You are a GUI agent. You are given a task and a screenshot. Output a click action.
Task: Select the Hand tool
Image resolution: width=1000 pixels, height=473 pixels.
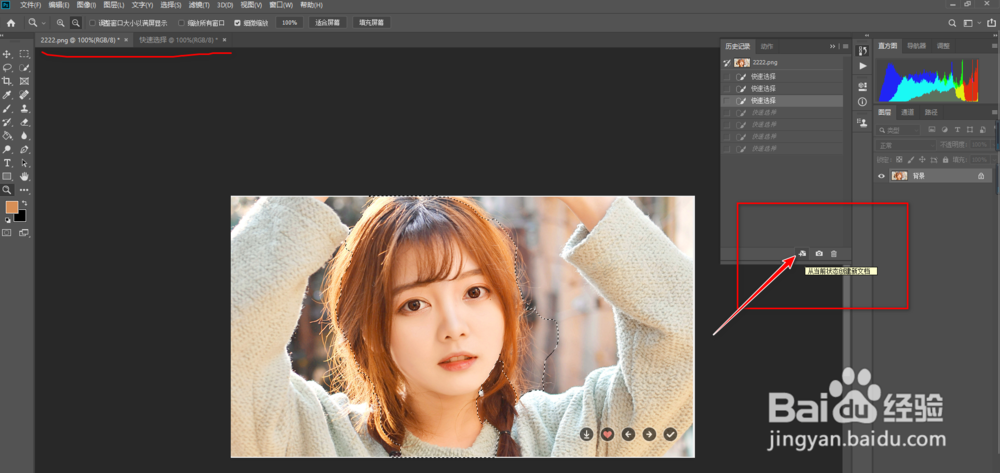click(x=24, y=177)
